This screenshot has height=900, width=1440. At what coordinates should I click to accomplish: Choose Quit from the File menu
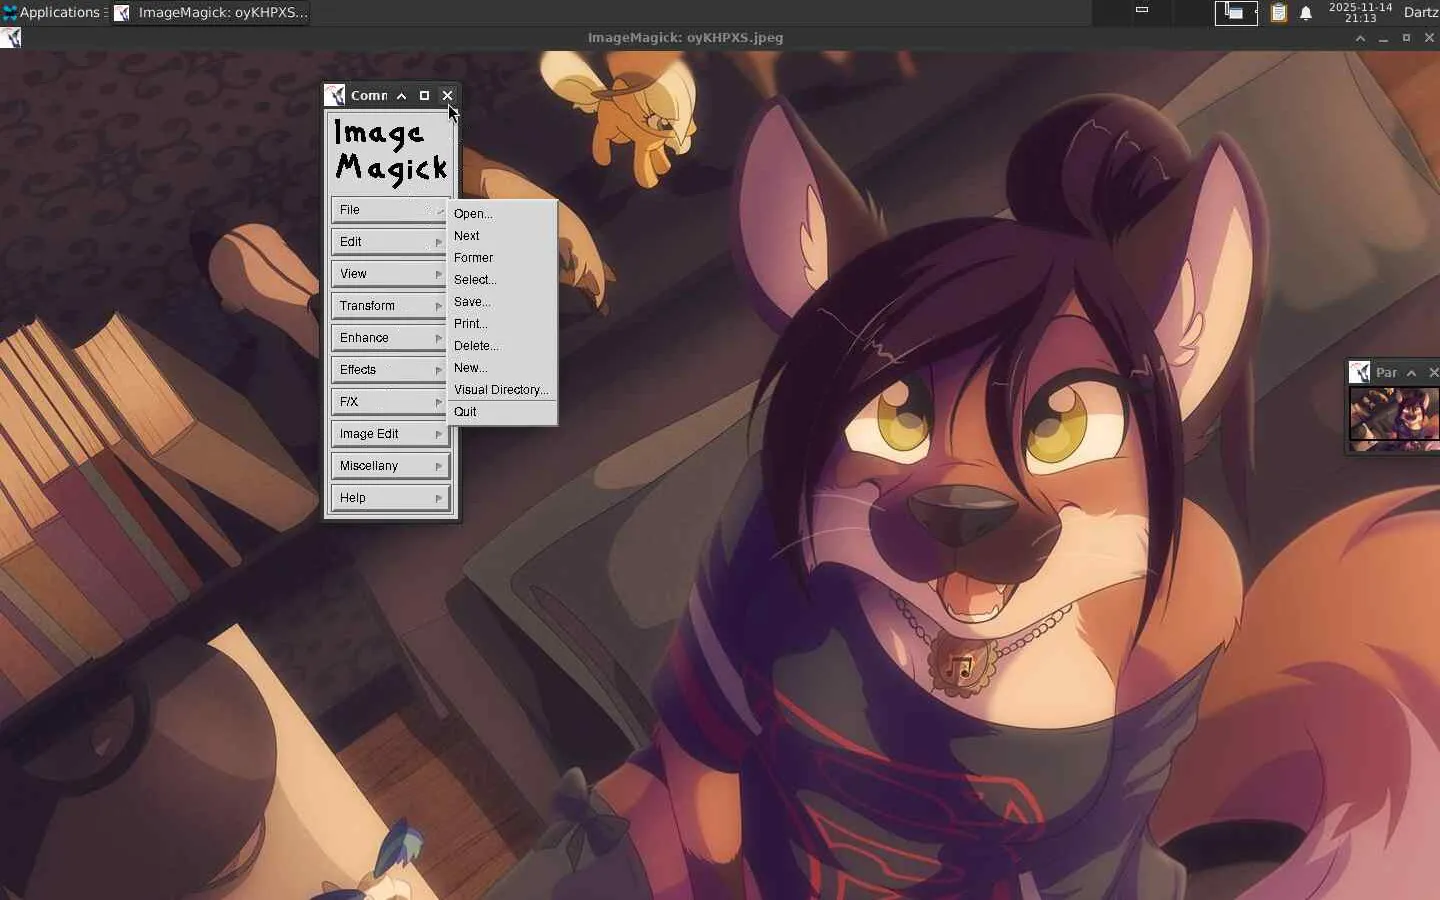click(x=502, y=412)
